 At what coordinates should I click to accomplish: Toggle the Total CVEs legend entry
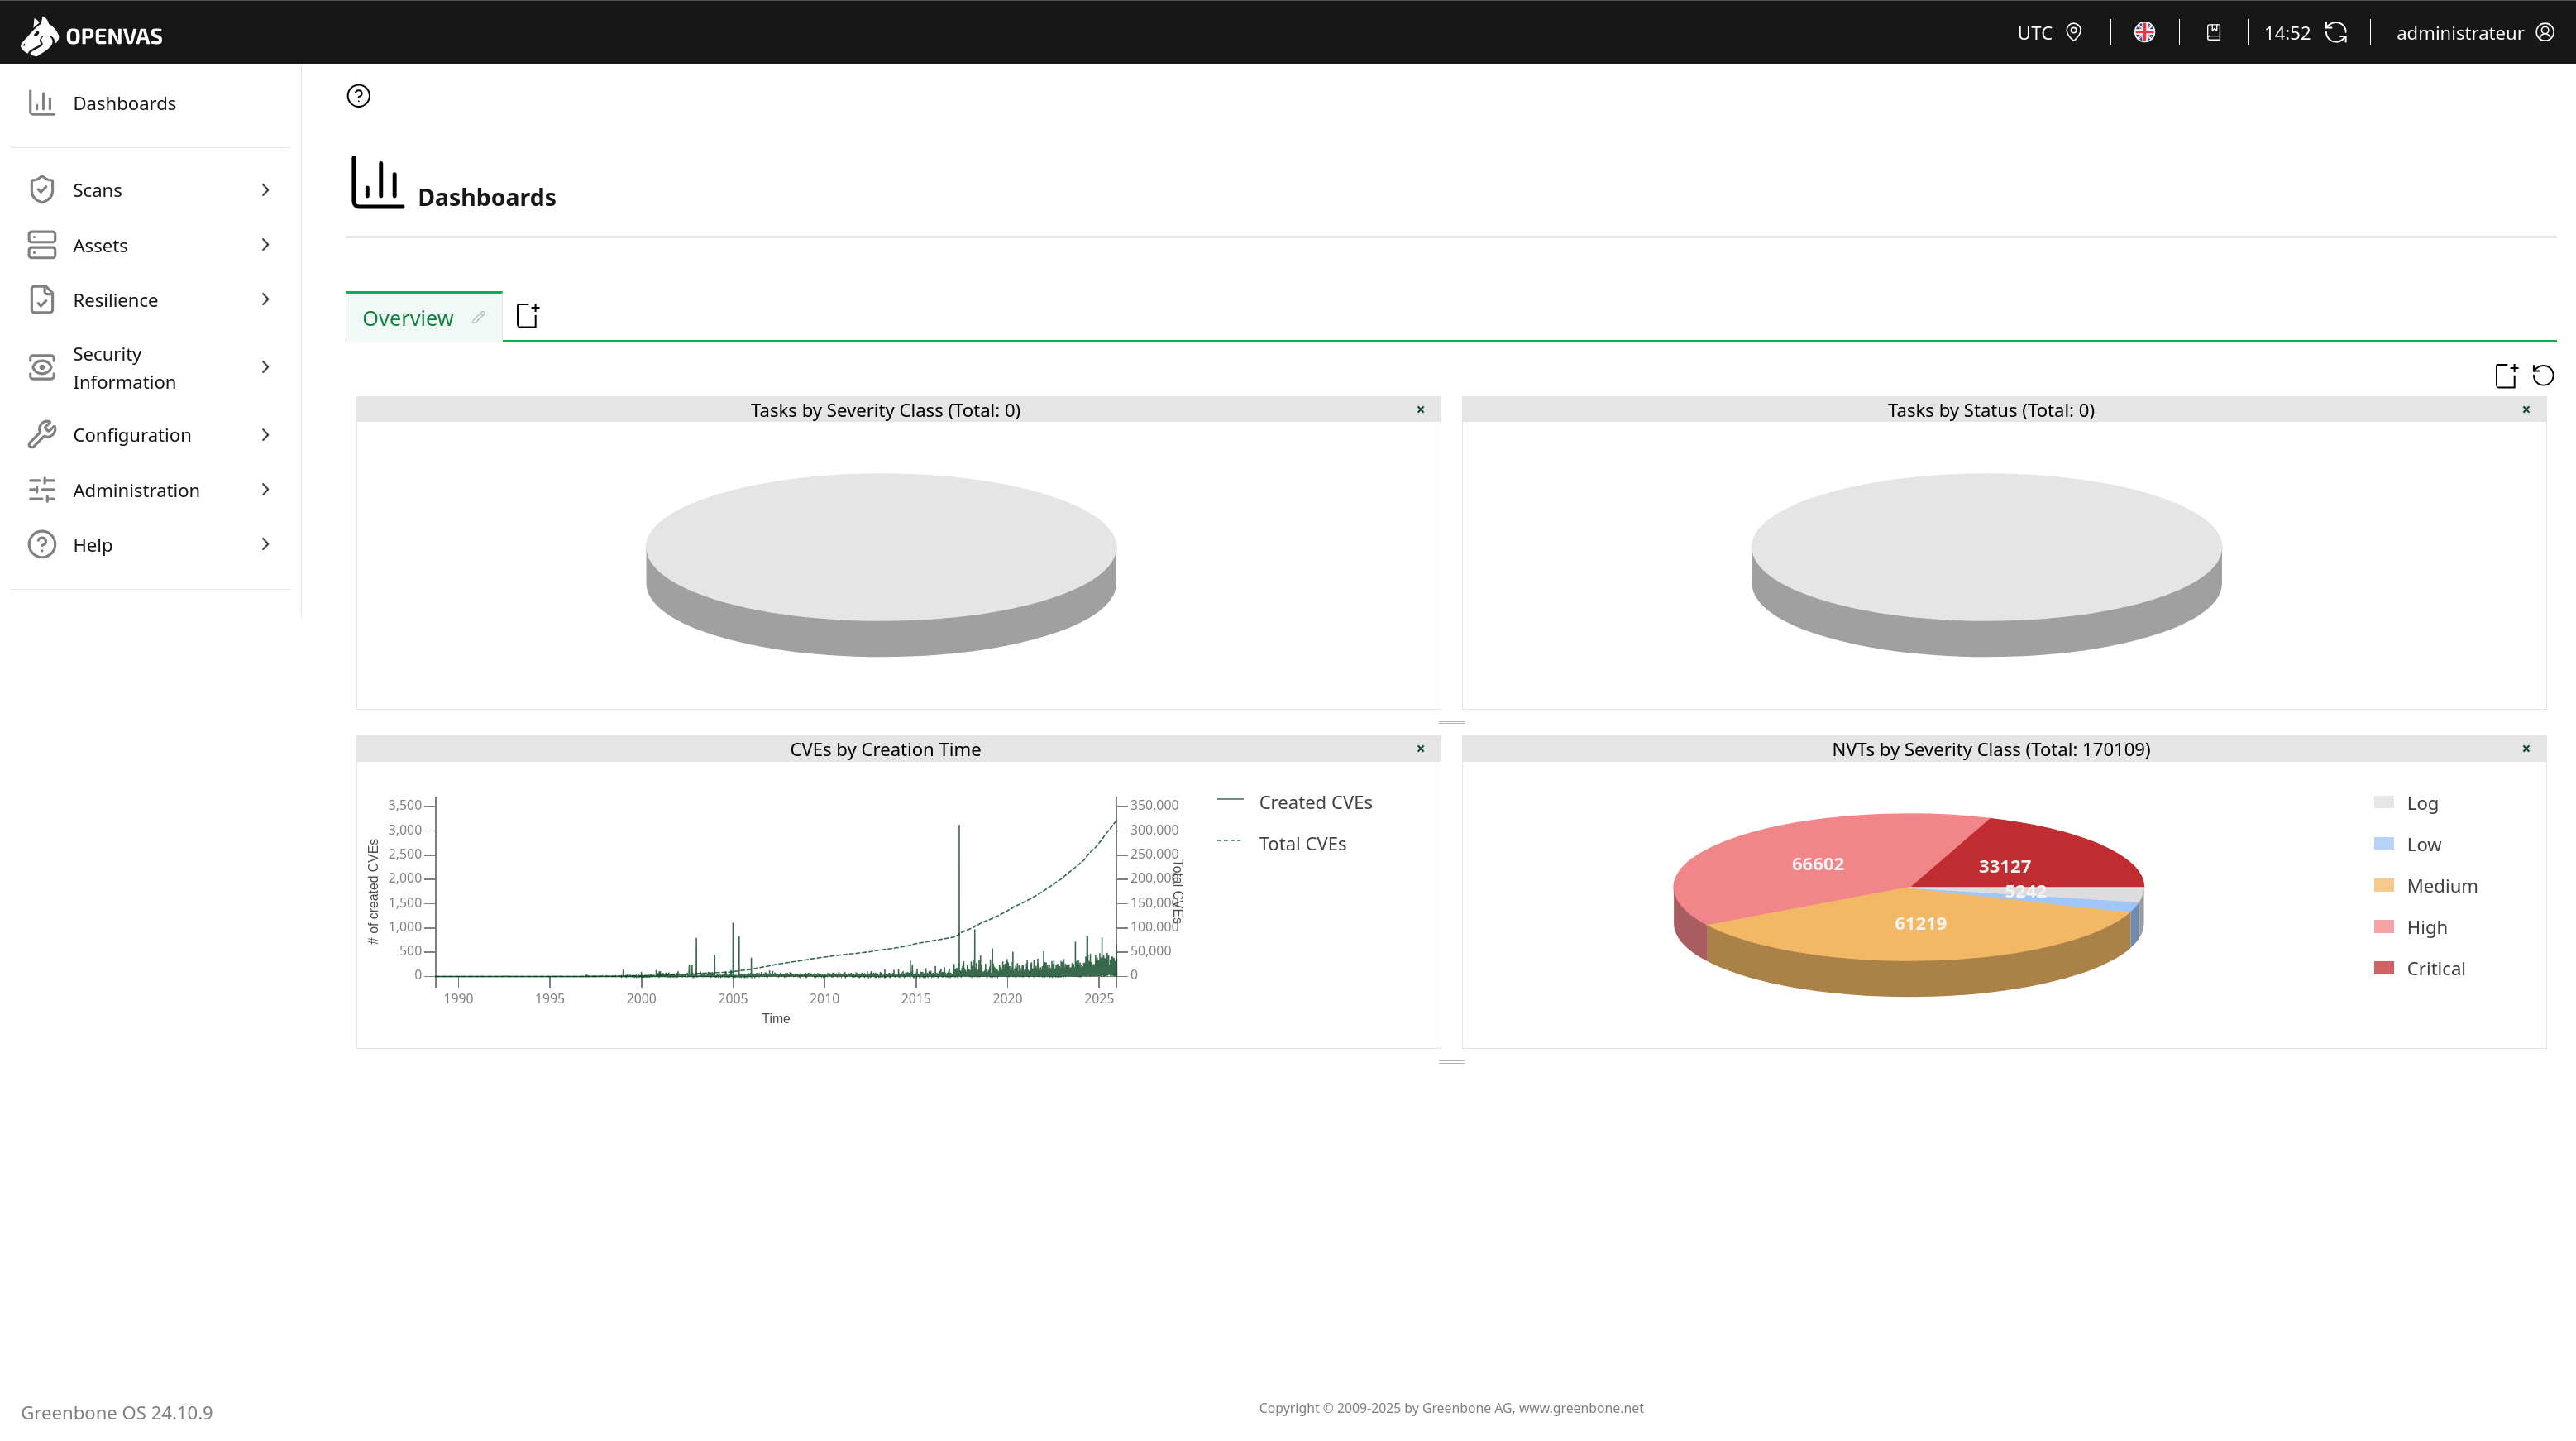pos(1301,843)
